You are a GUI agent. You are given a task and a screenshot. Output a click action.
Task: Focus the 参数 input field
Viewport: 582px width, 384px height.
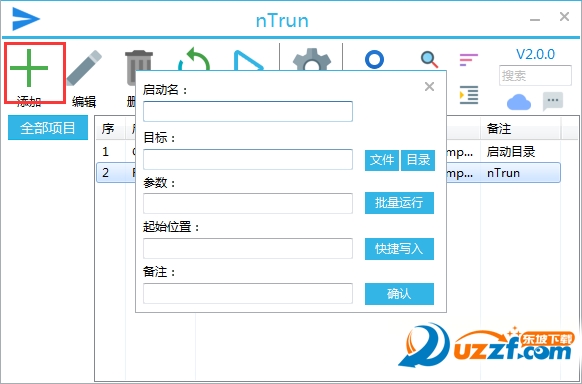(x=248, y=203)
